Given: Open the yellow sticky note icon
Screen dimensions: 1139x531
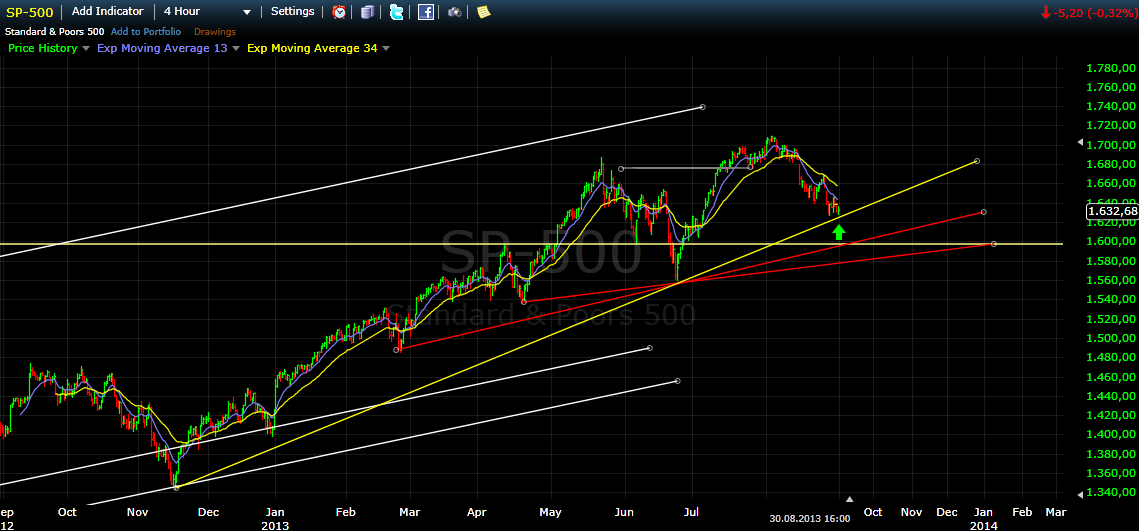Looking at the screenshot, I should pyautogui.click(x=484, y=12).
